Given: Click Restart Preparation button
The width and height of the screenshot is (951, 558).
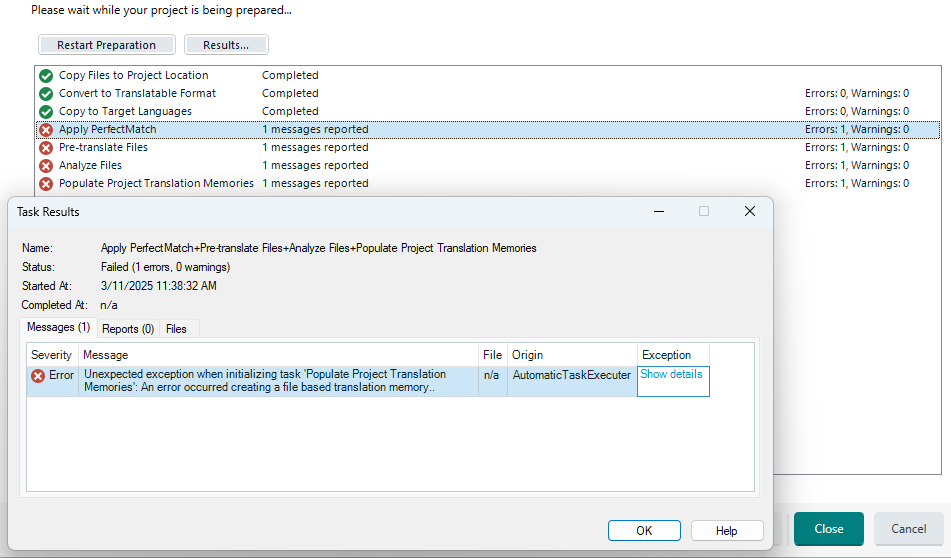Looking at the screenshot, I should tap(107, 45).
